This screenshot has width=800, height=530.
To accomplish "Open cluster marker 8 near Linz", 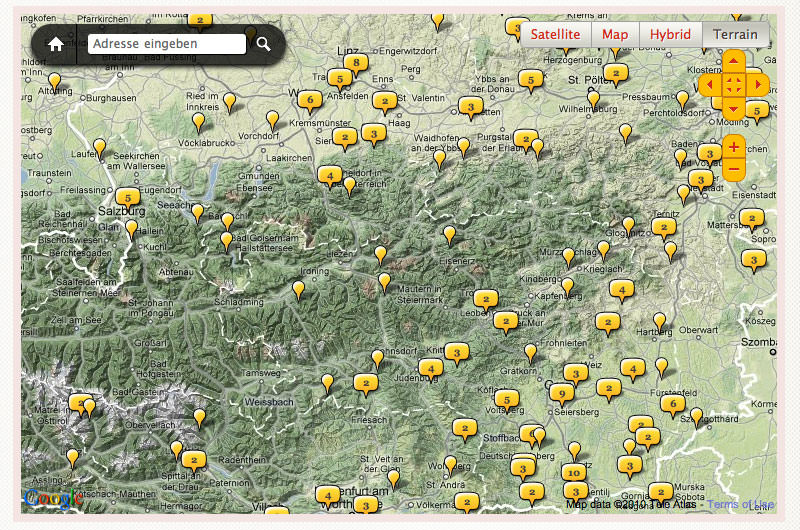I will (356, 63).
